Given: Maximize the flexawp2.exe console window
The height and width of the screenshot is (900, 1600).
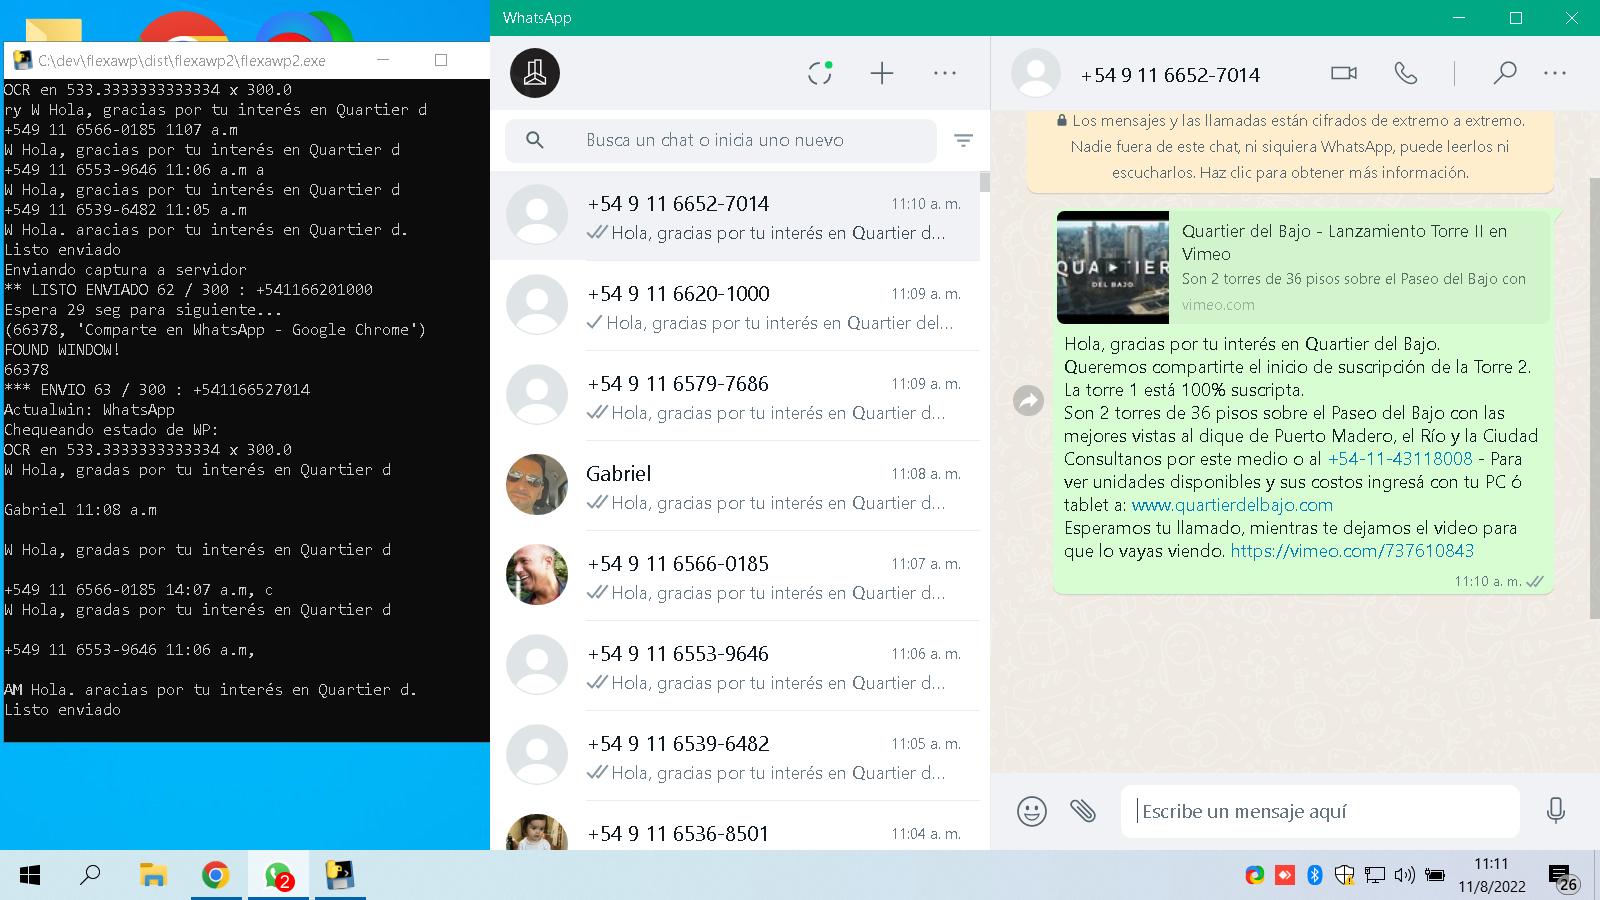Looking at the screenshot, I should (x=441, y=60).
